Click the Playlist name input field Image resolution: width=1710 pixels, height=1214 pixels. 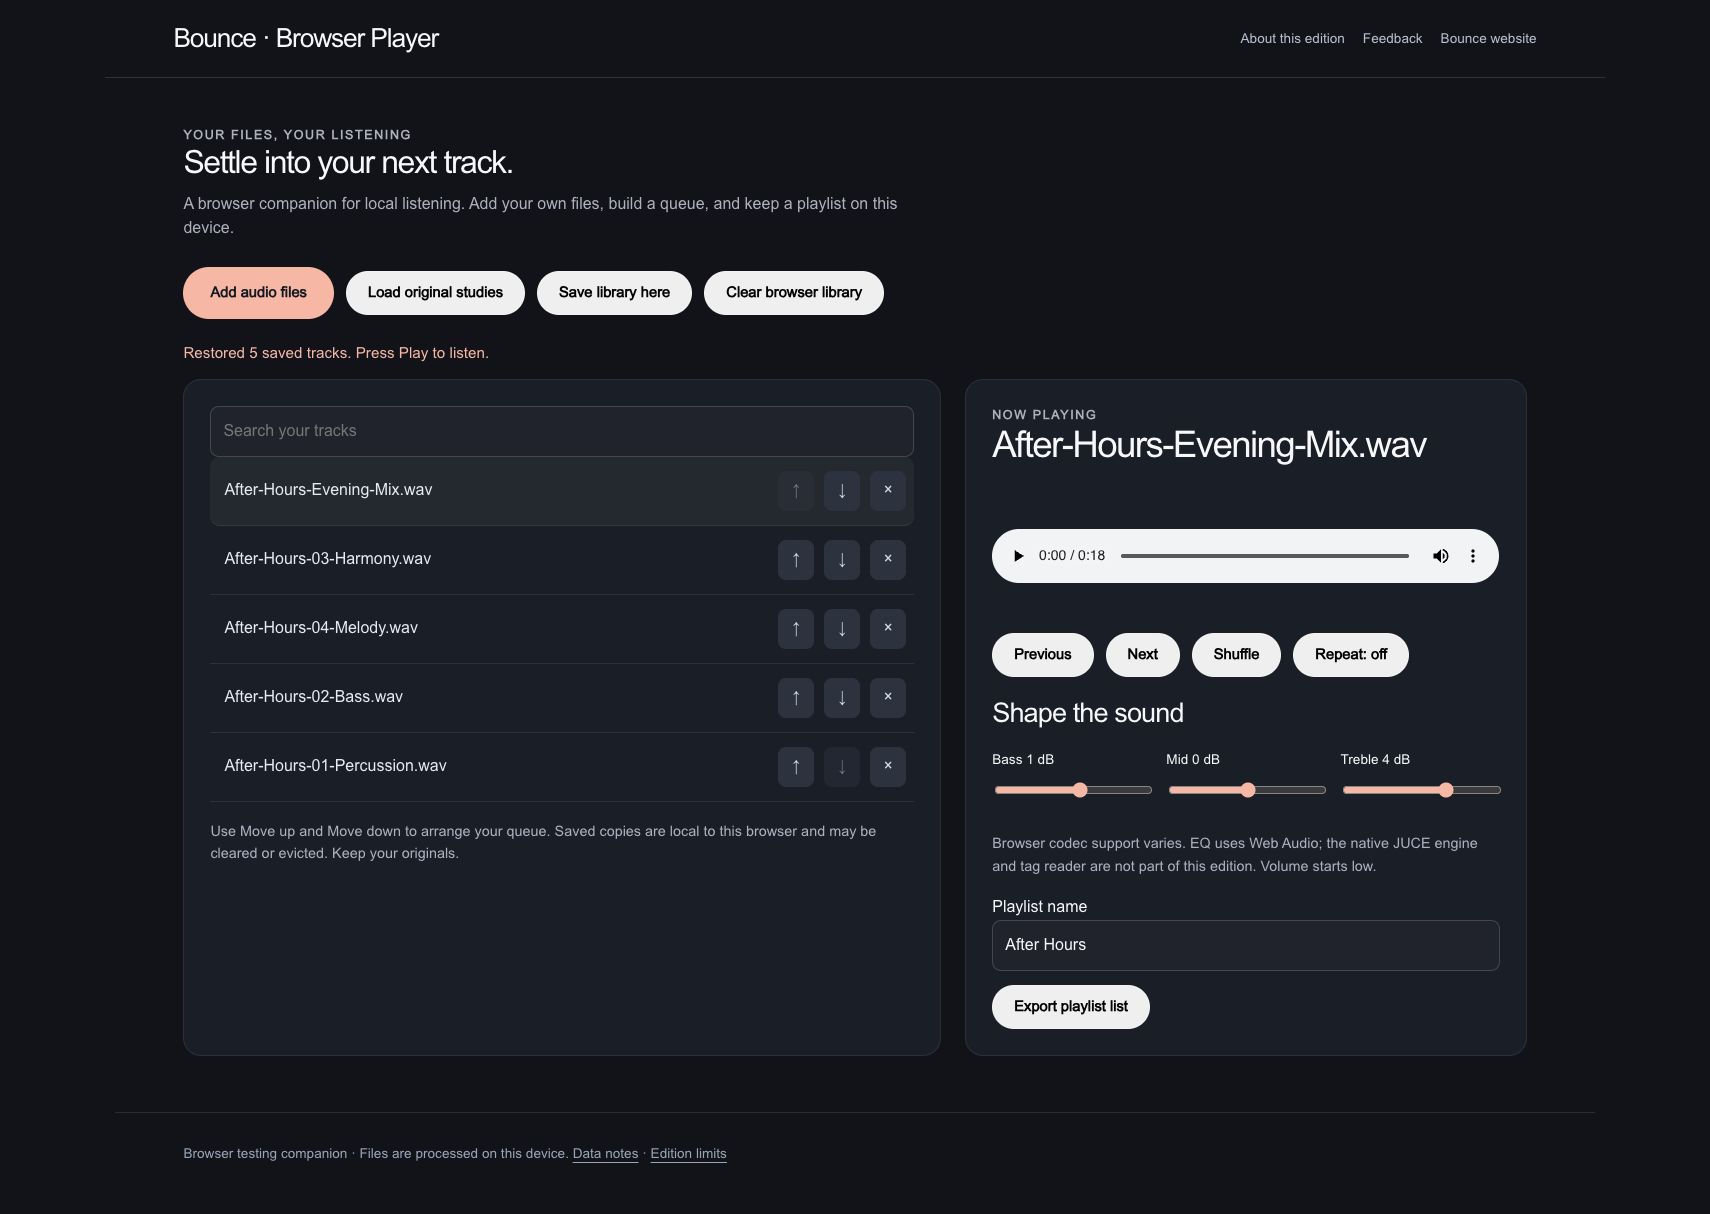pyautogui.click(x=1246, y=945)
